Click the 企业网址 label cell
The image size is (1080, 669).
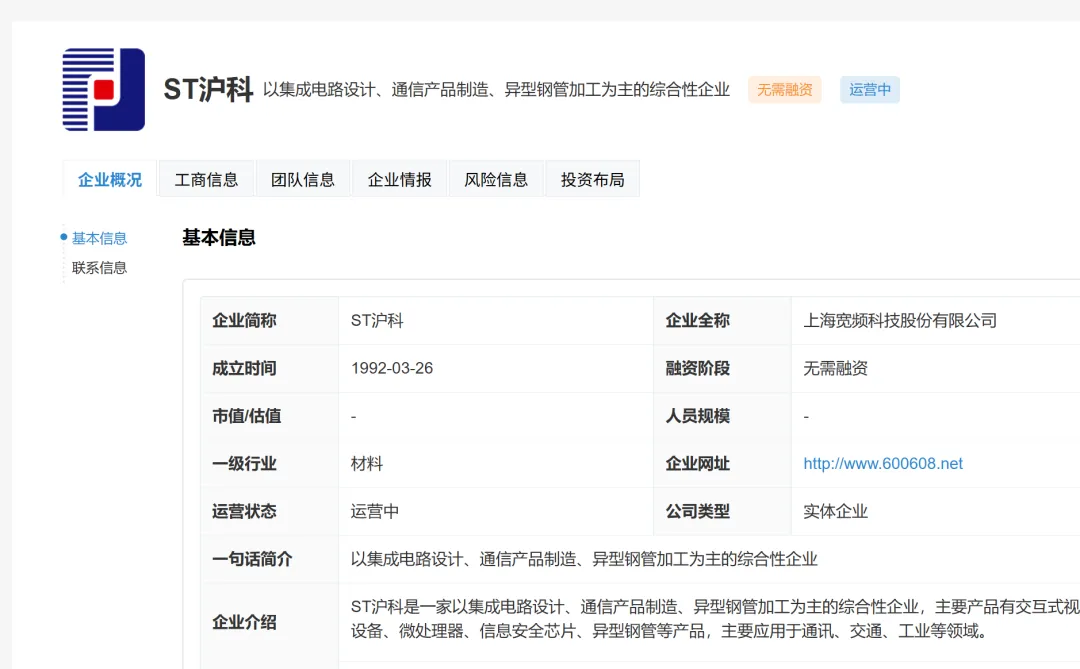coord(722,464)
